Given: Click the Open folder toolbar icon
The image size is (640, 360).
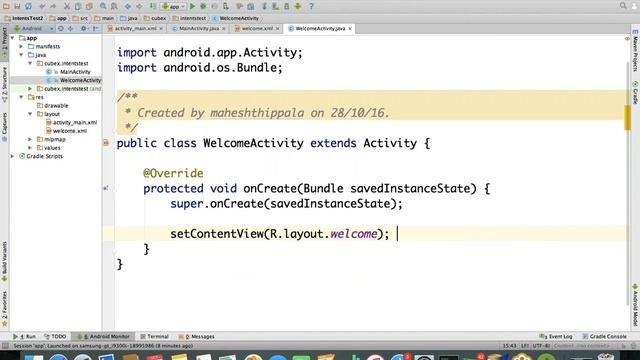Looking at the screenshot, I should click(6, 6).
